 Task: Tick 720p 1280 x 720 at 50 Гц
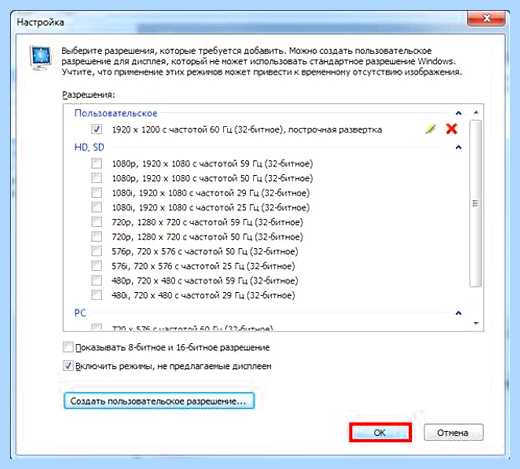click(97, 237)
